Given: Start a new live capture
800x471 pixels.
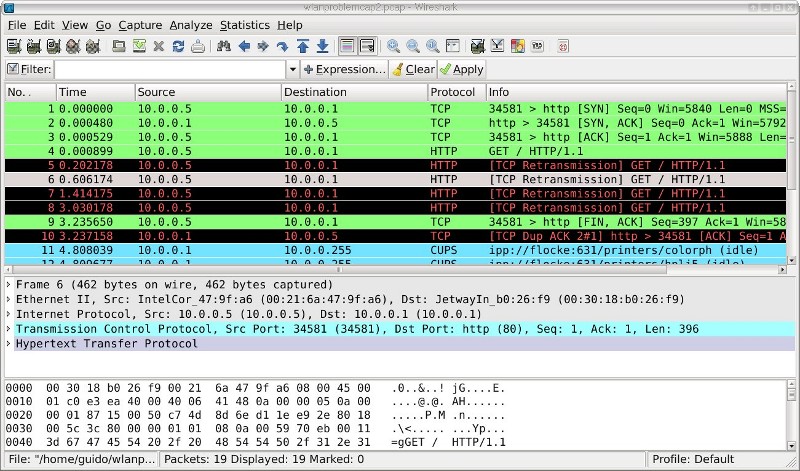Looking at the screenshot, I should point(53,46).
